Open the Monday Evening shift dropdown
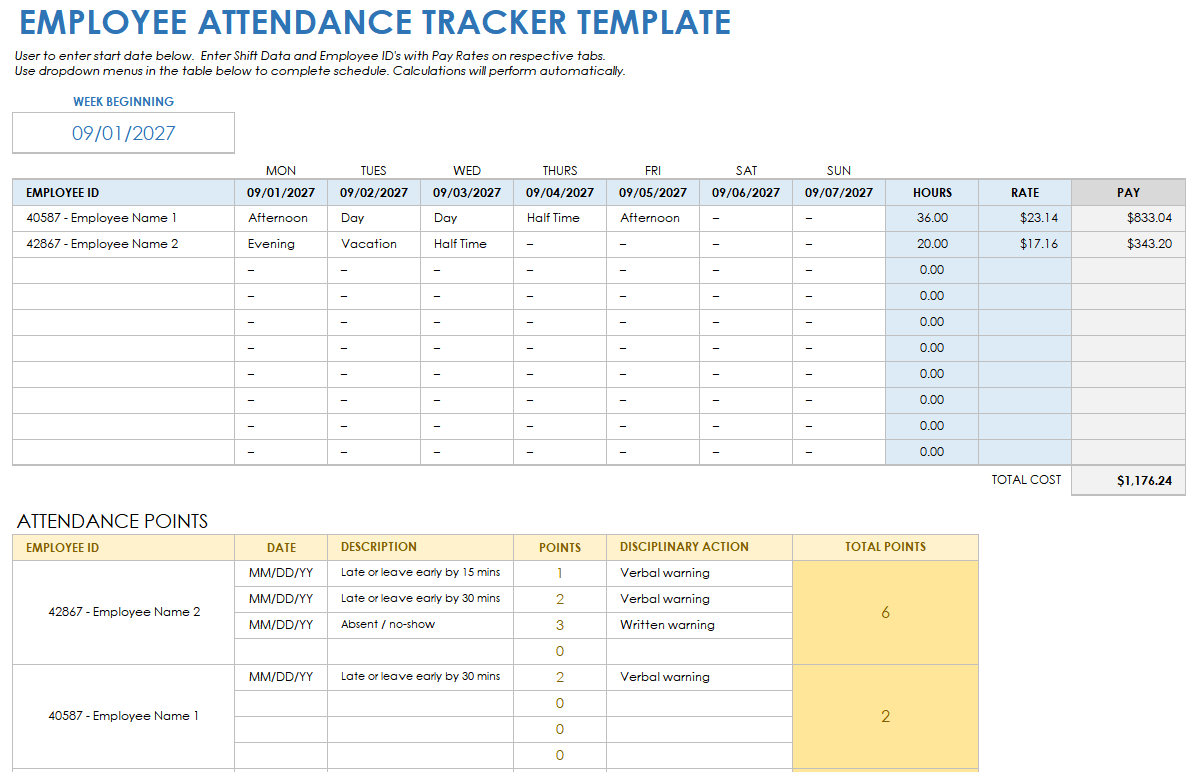 pos(280,243)
